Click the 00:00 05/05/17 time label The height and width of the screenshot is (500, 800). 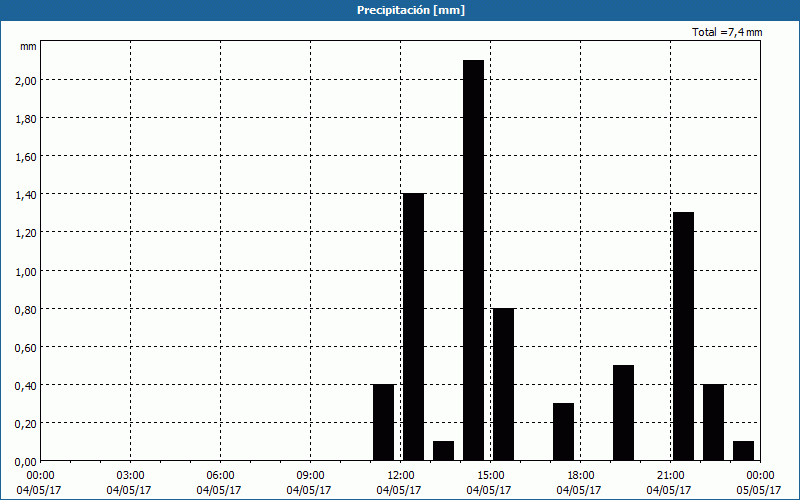click(759, 483)
